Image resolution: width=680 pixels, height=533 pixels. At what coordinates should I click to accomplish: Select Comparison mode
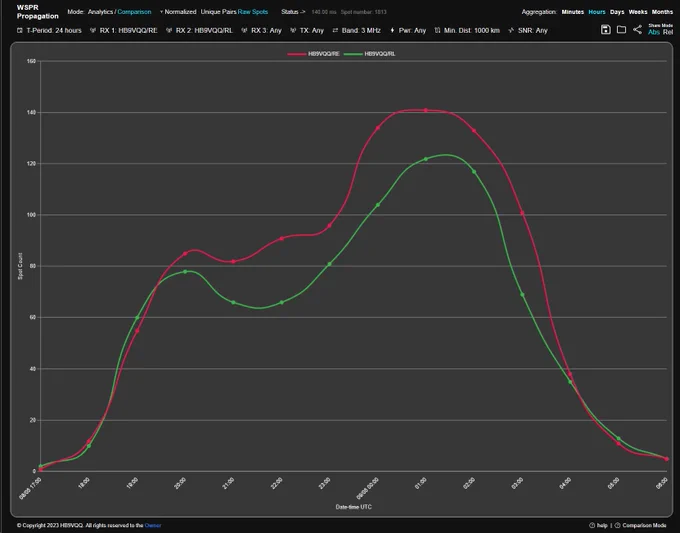coord(134,12)
